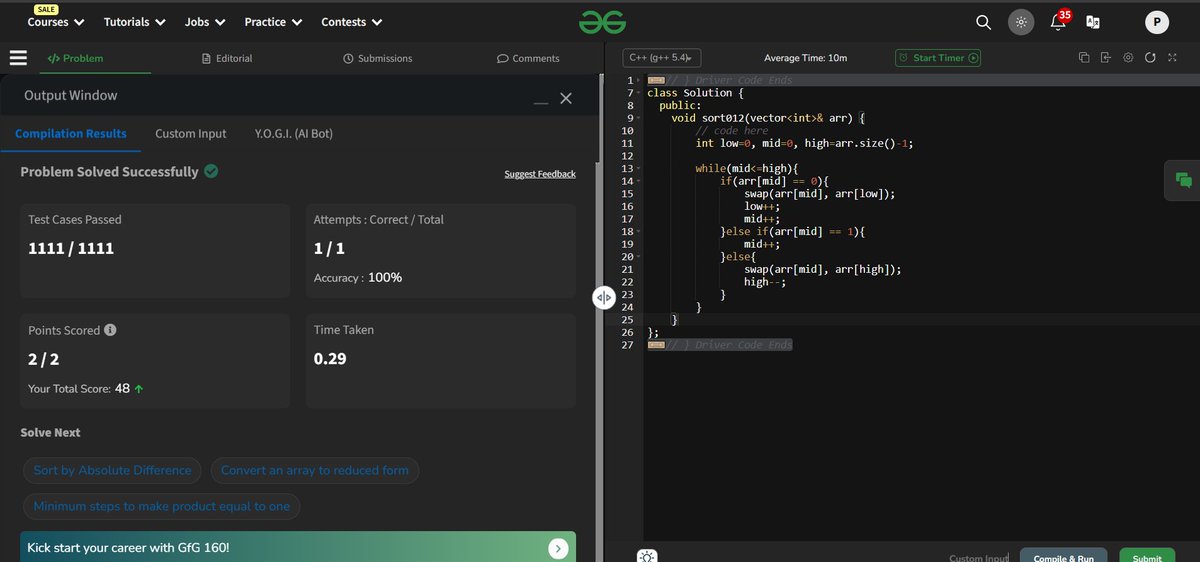Copy code using the copy icon
This screenshot has width=1200, height=562.
(x=1084, y=58)
